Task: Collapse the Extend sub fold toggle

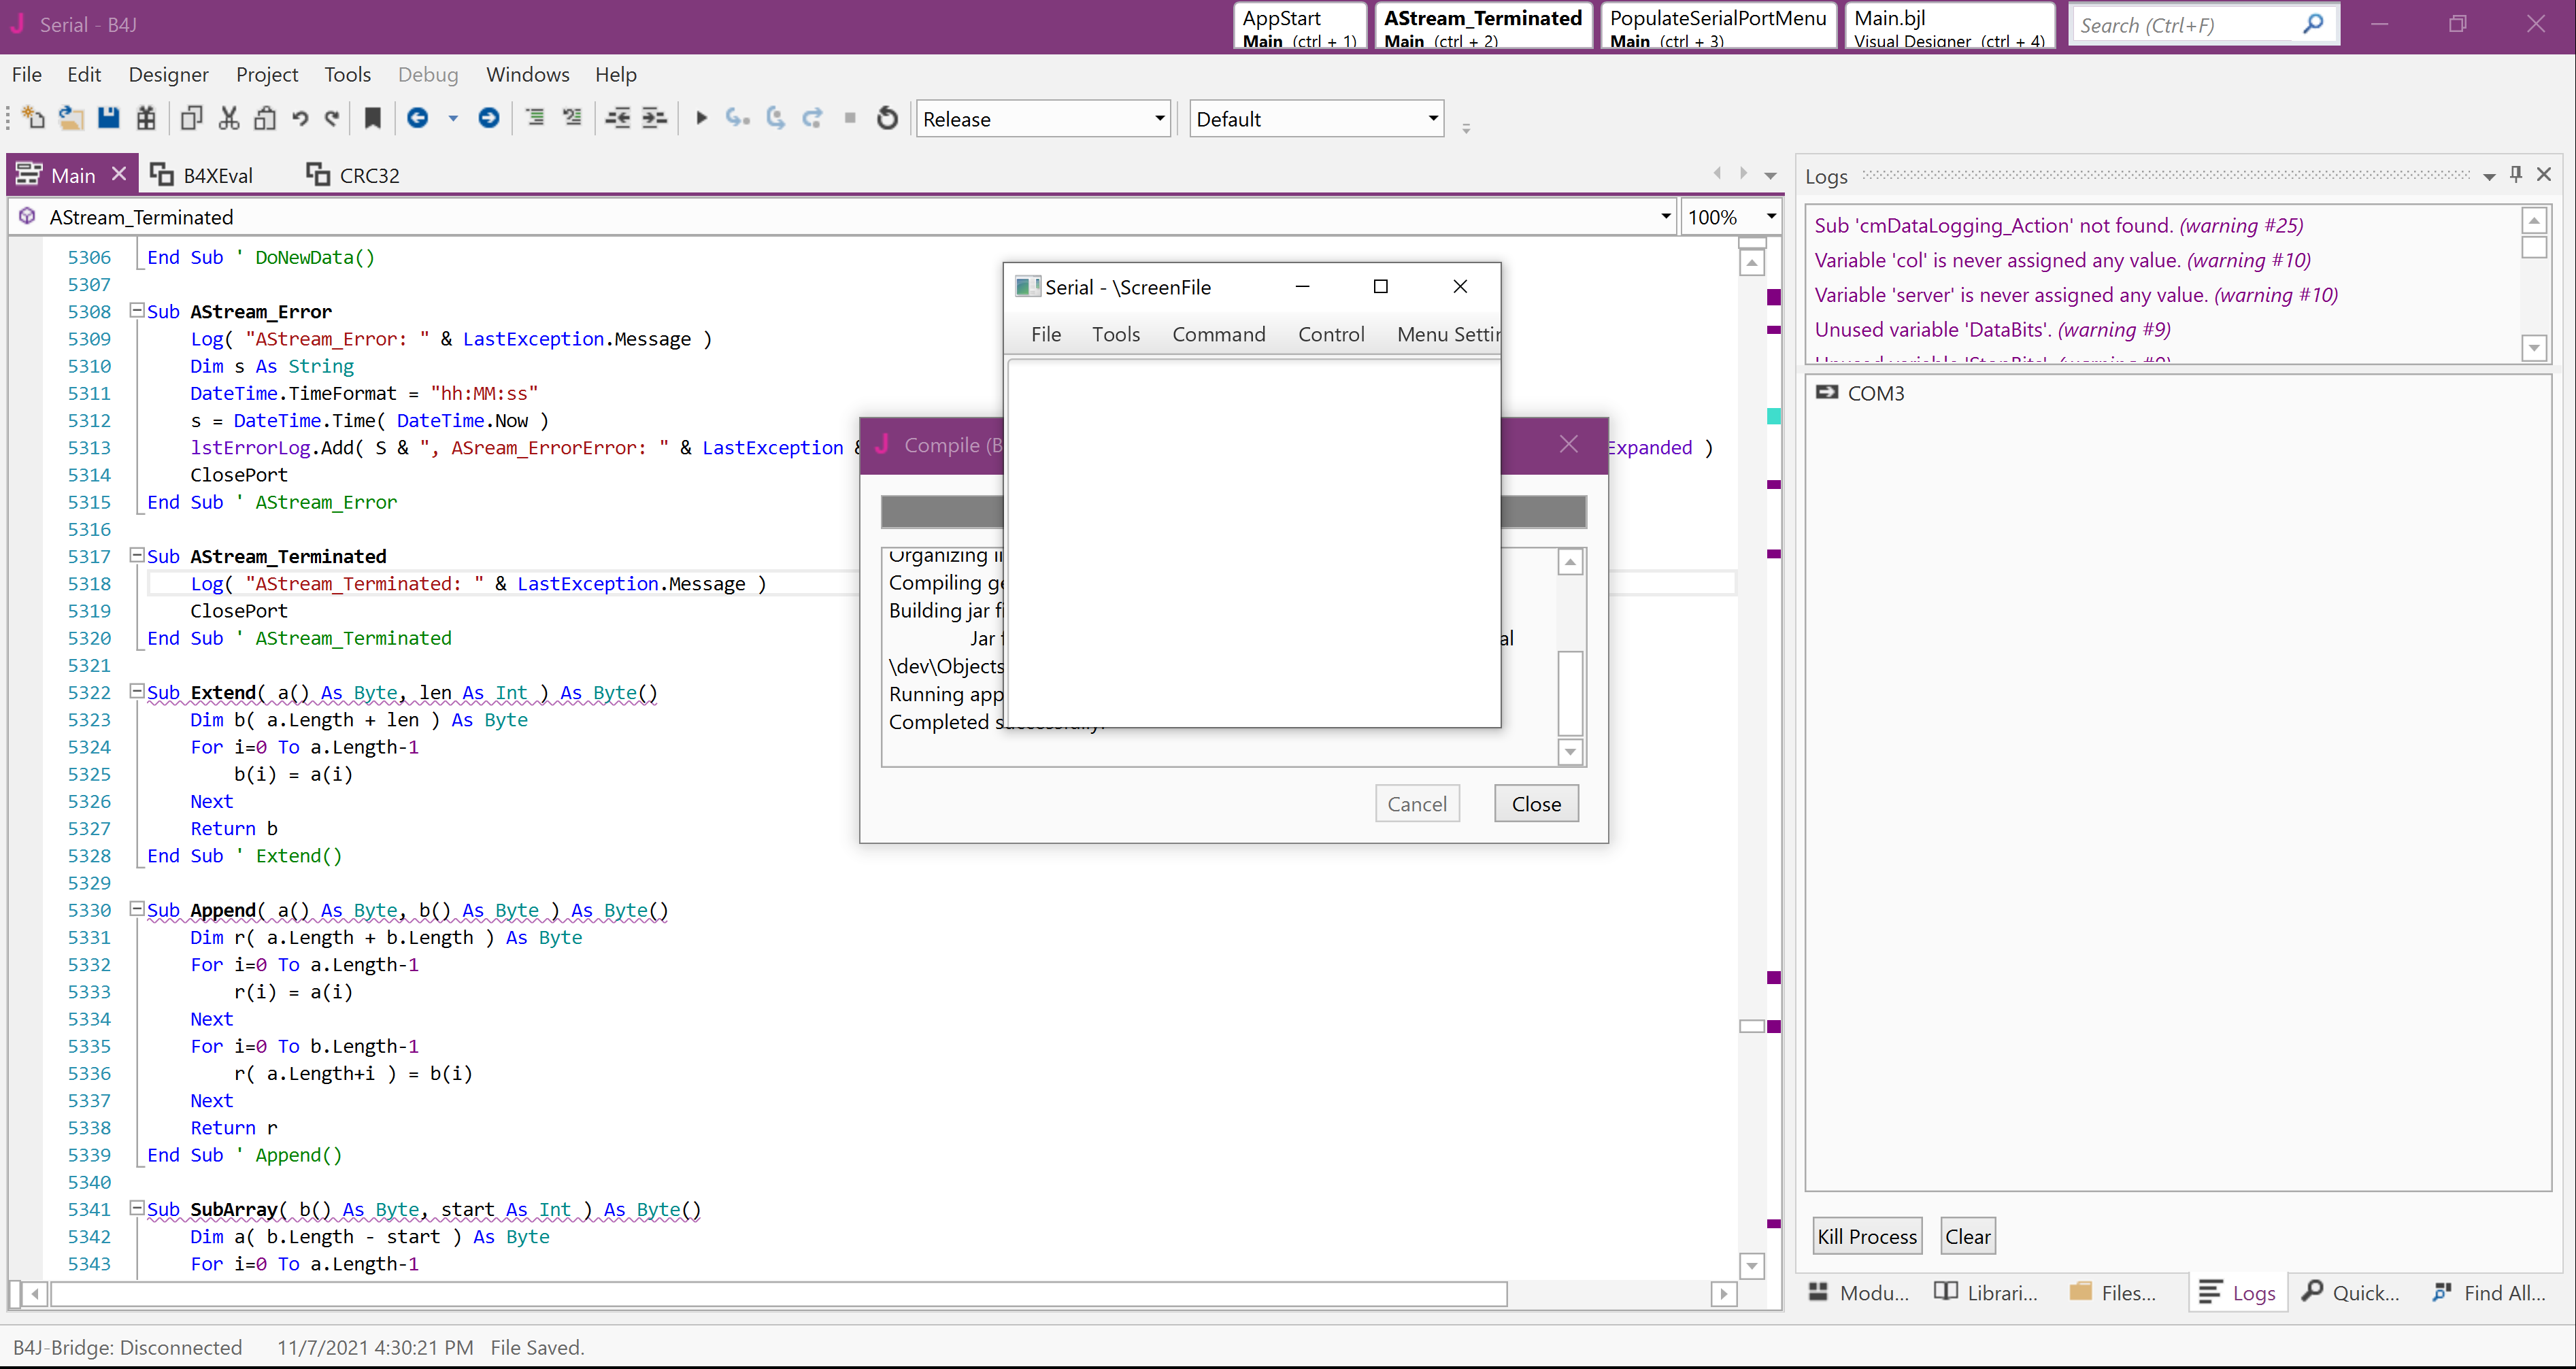Action: 136,691
